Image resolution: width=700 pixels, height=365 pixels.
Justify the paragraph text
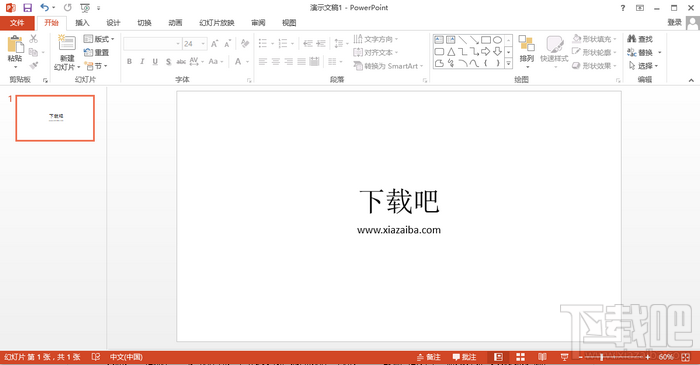tap(302, 62)
